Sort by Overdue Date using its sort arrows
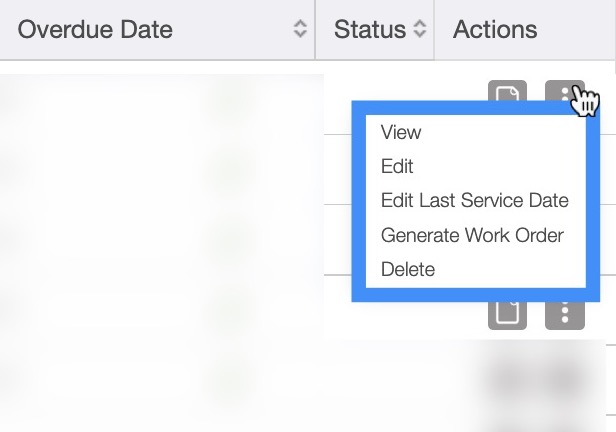The height and width of the screenshot is (432, 616). coord(300,30)
